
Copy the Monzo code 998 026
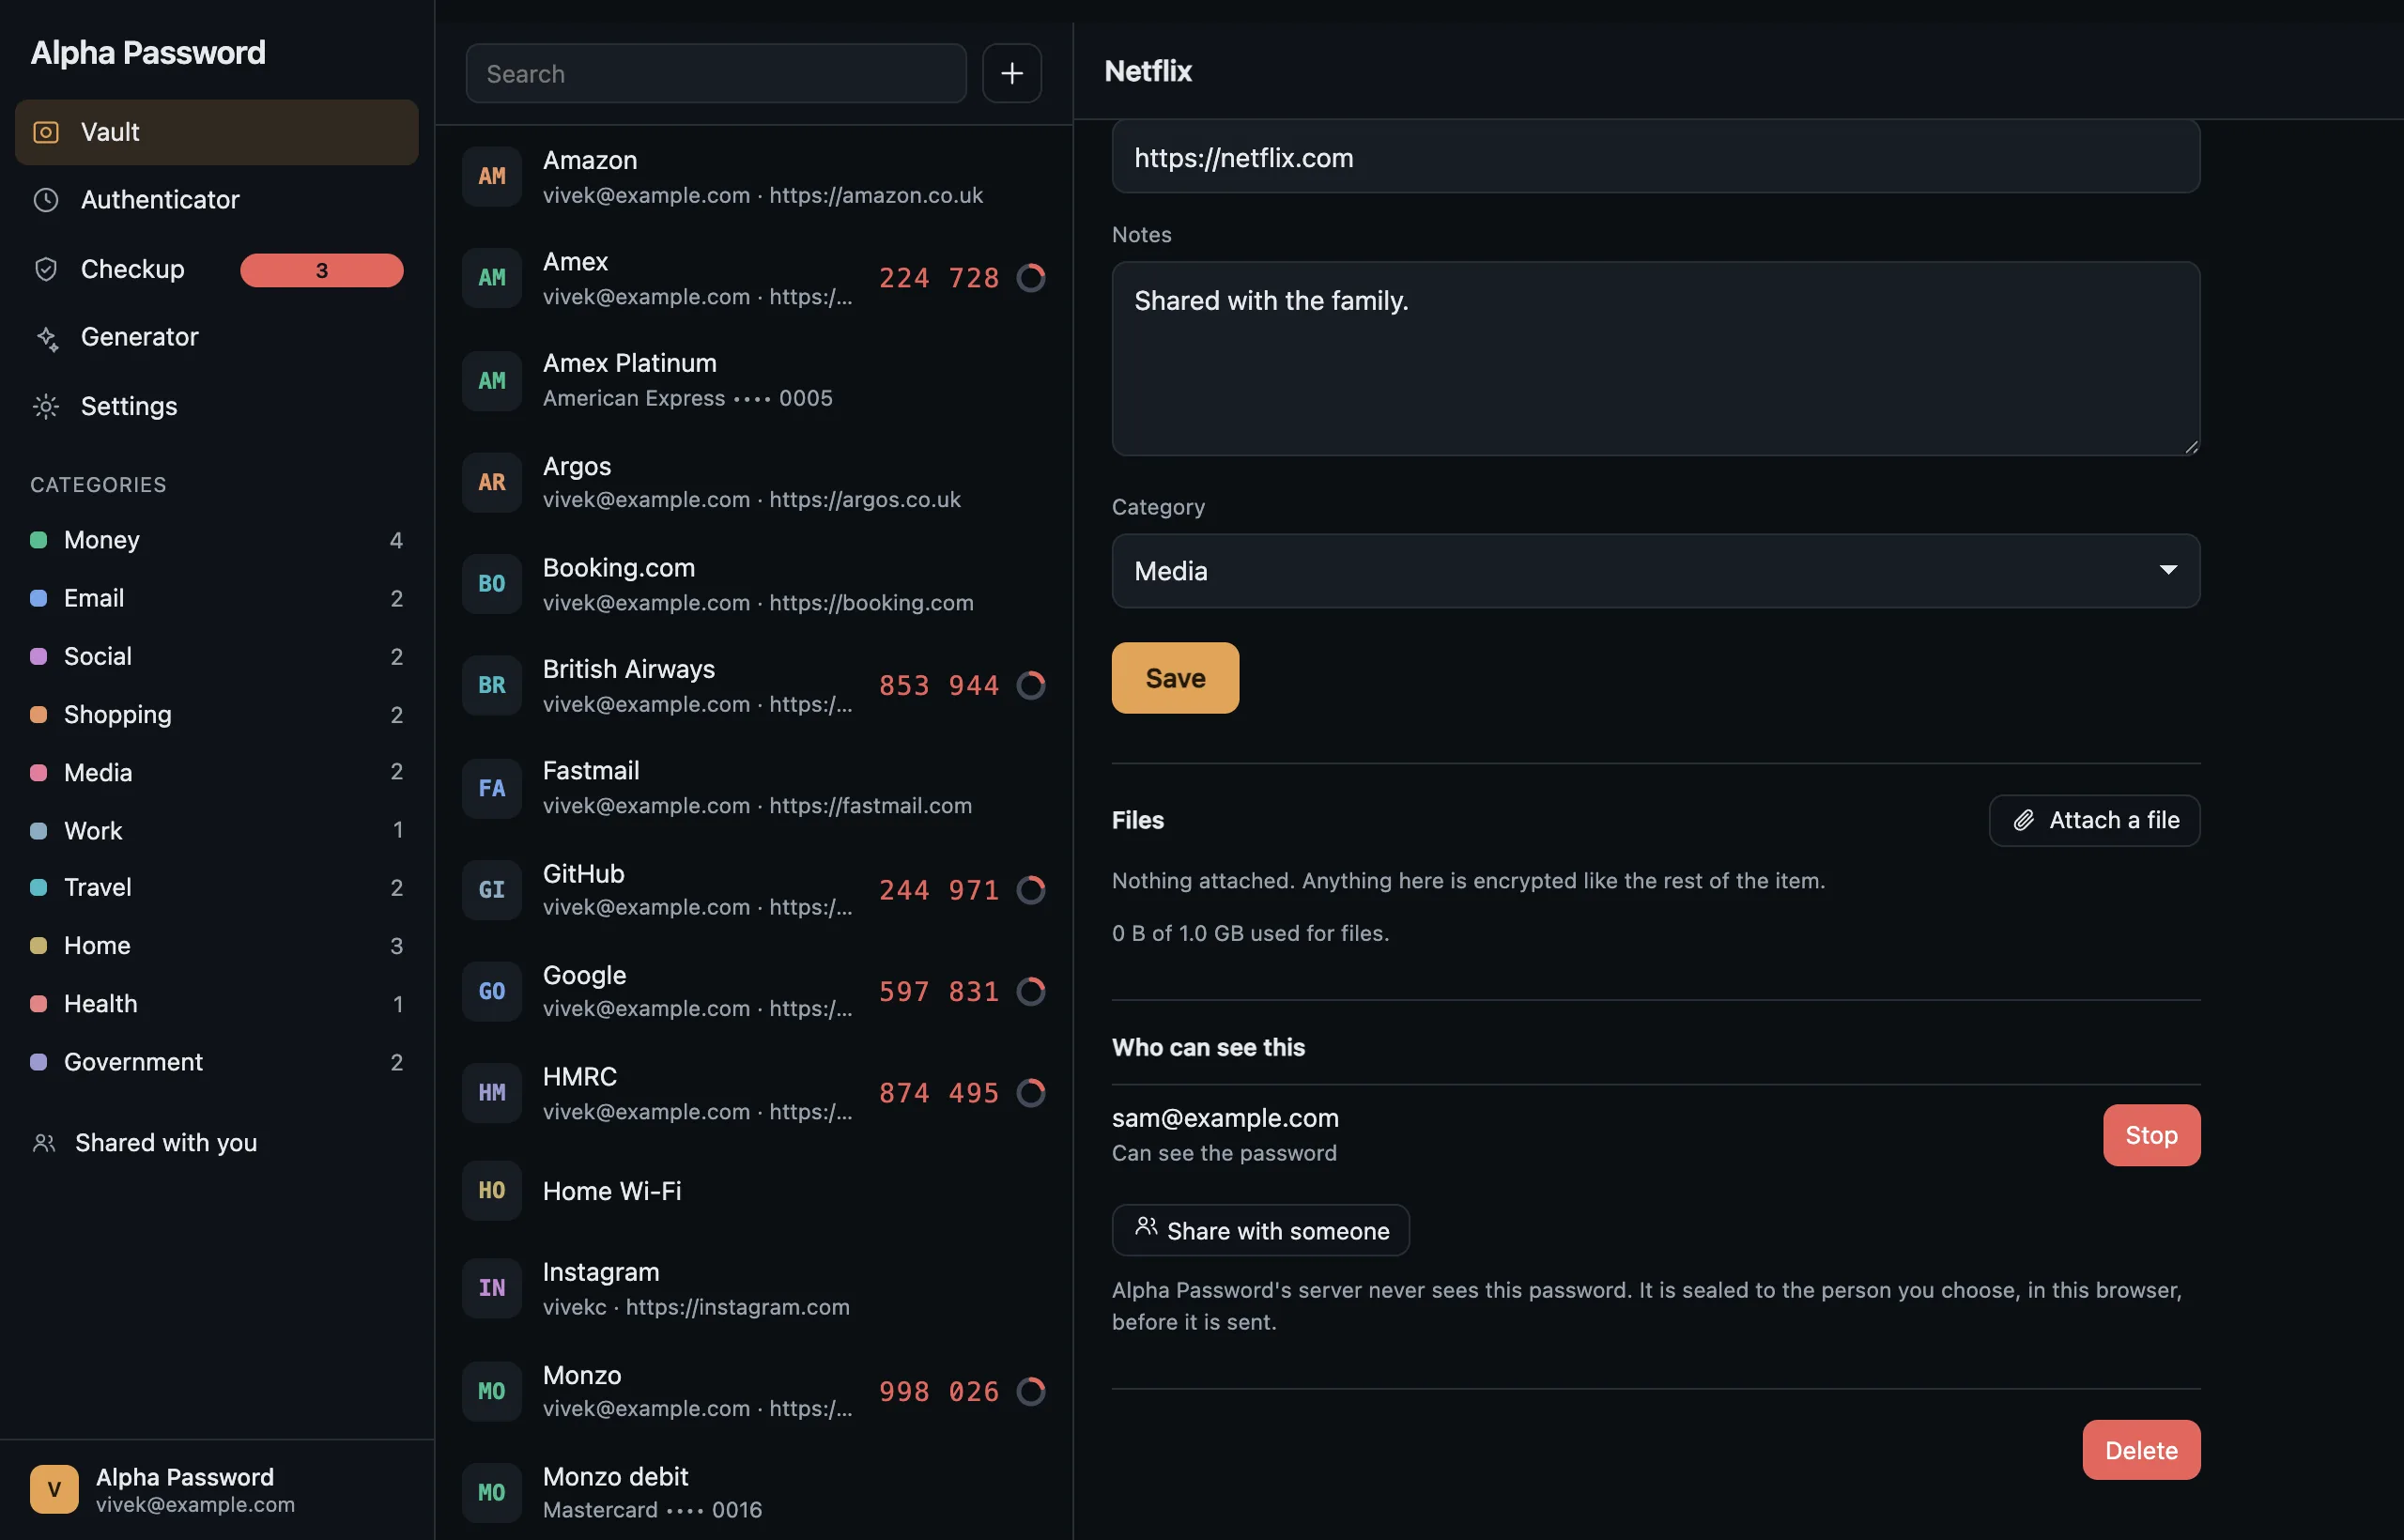pyautogui.click(x=939, y=1392)
